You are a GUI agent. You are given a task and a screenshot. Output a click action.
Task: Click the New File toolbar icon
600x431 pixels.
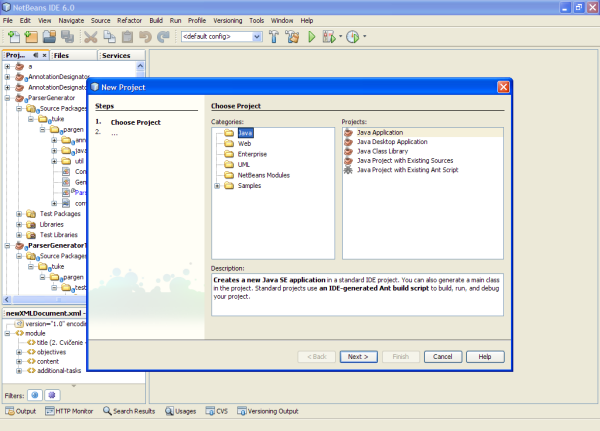tap(12, 37)
